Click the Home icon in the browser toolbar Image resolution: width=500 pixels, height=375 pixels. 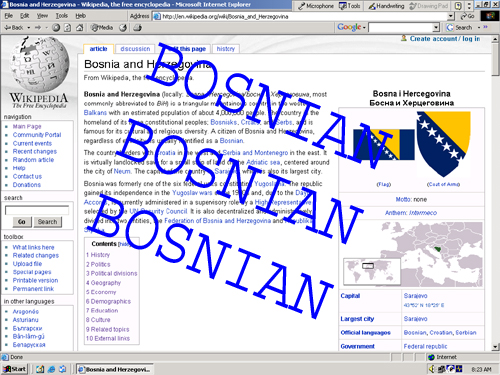[79, 28]
